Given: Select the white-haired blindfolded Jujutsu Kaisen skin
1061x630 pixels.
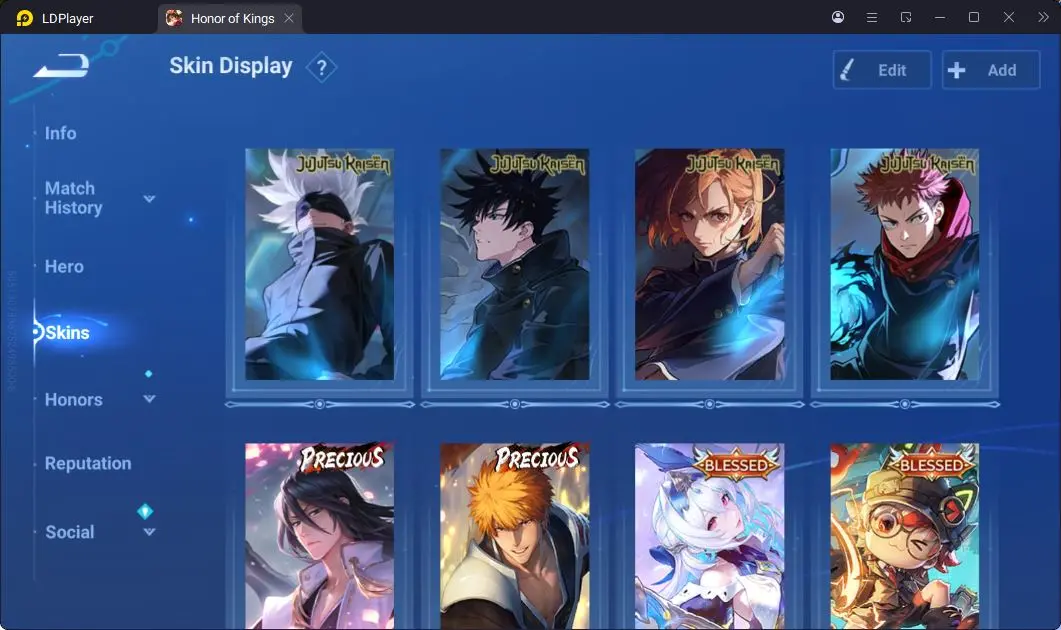Looking at the screenshot, I should point(319,265).
